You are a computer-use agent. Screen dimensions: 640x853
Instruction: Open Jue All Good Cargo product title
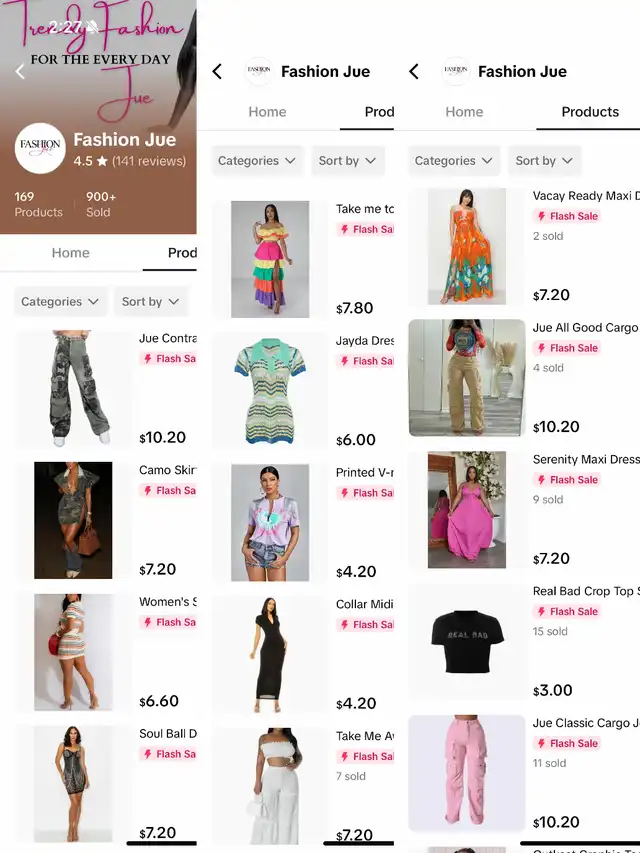585,327
